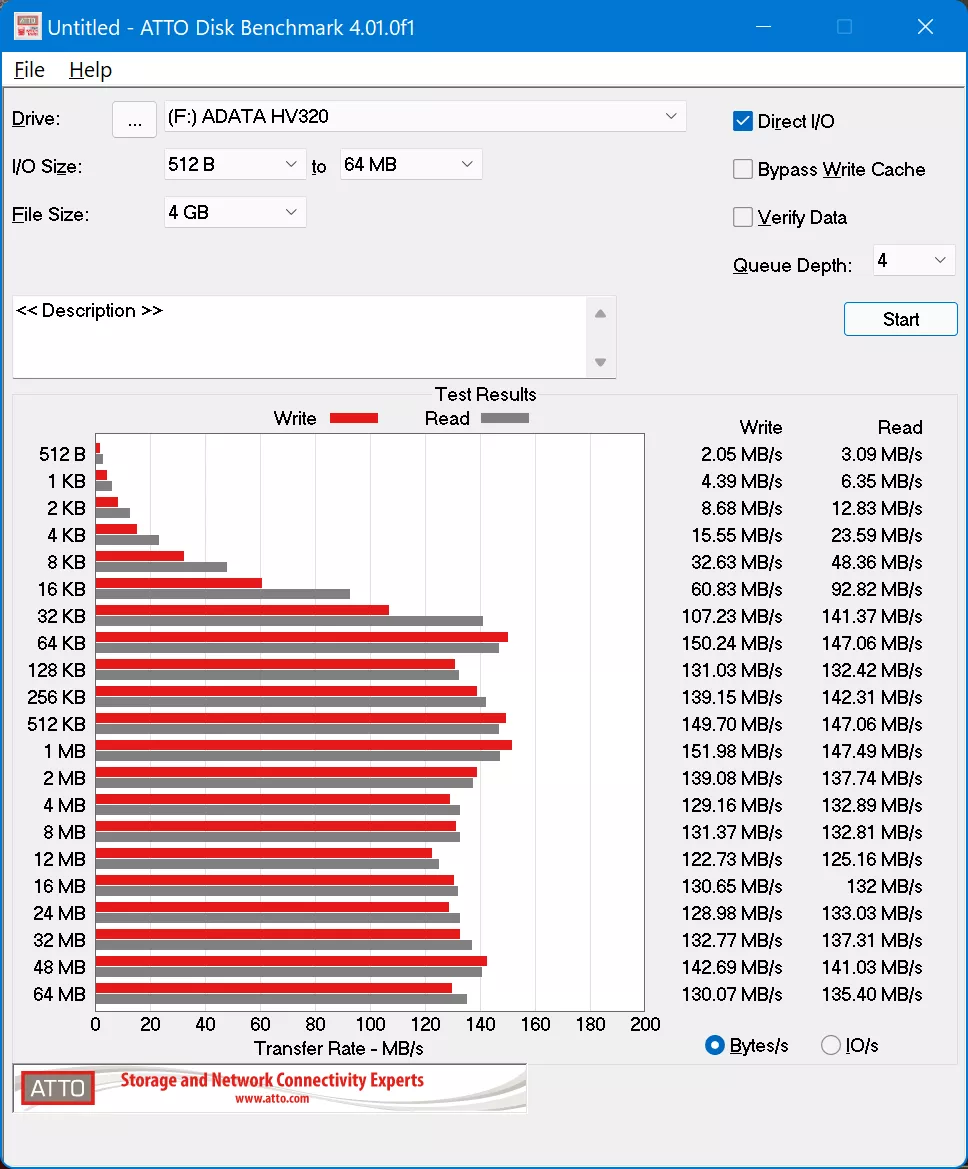Image resolution: width=968 pixels, height=1169 pixels.
Task: Click the Start button
Action: click(x=900, y=319)
